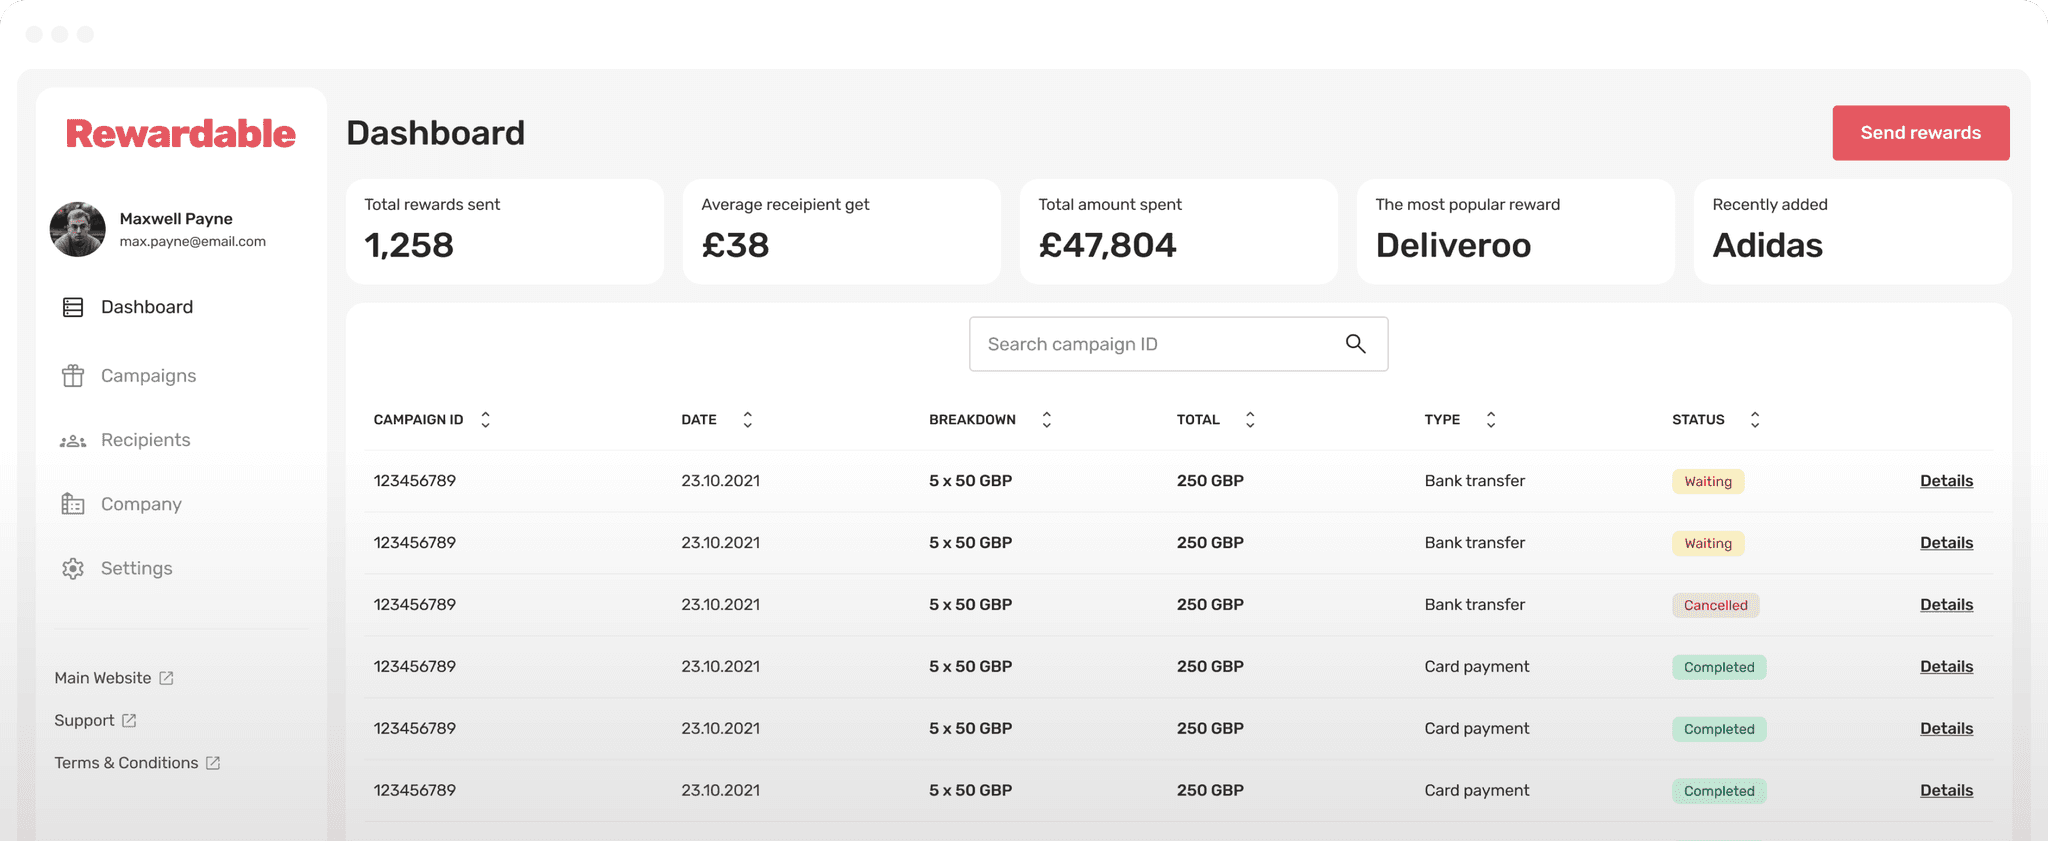Click the first Waiting status badge

click(x=1708, y=481)
